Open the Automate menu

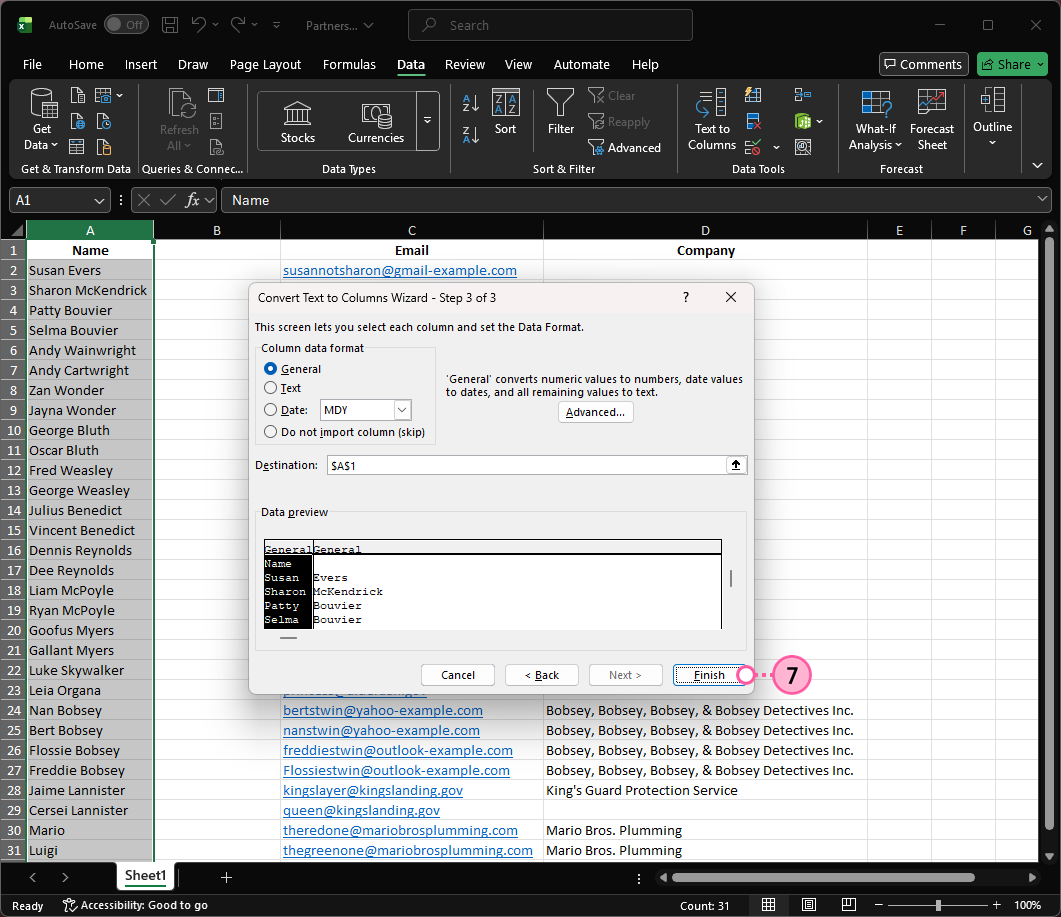(x=581, y=64)
